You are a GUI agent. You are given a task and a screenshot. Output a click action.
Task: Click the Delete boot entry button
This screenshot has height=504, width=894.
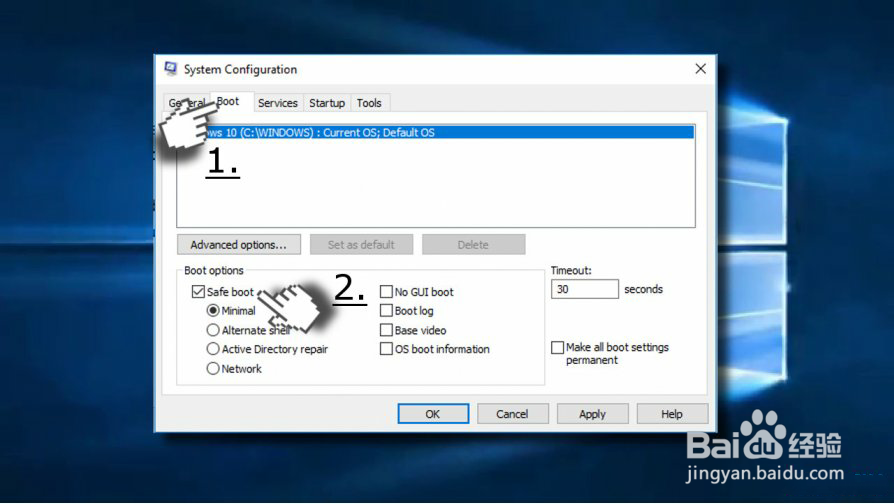473,245
